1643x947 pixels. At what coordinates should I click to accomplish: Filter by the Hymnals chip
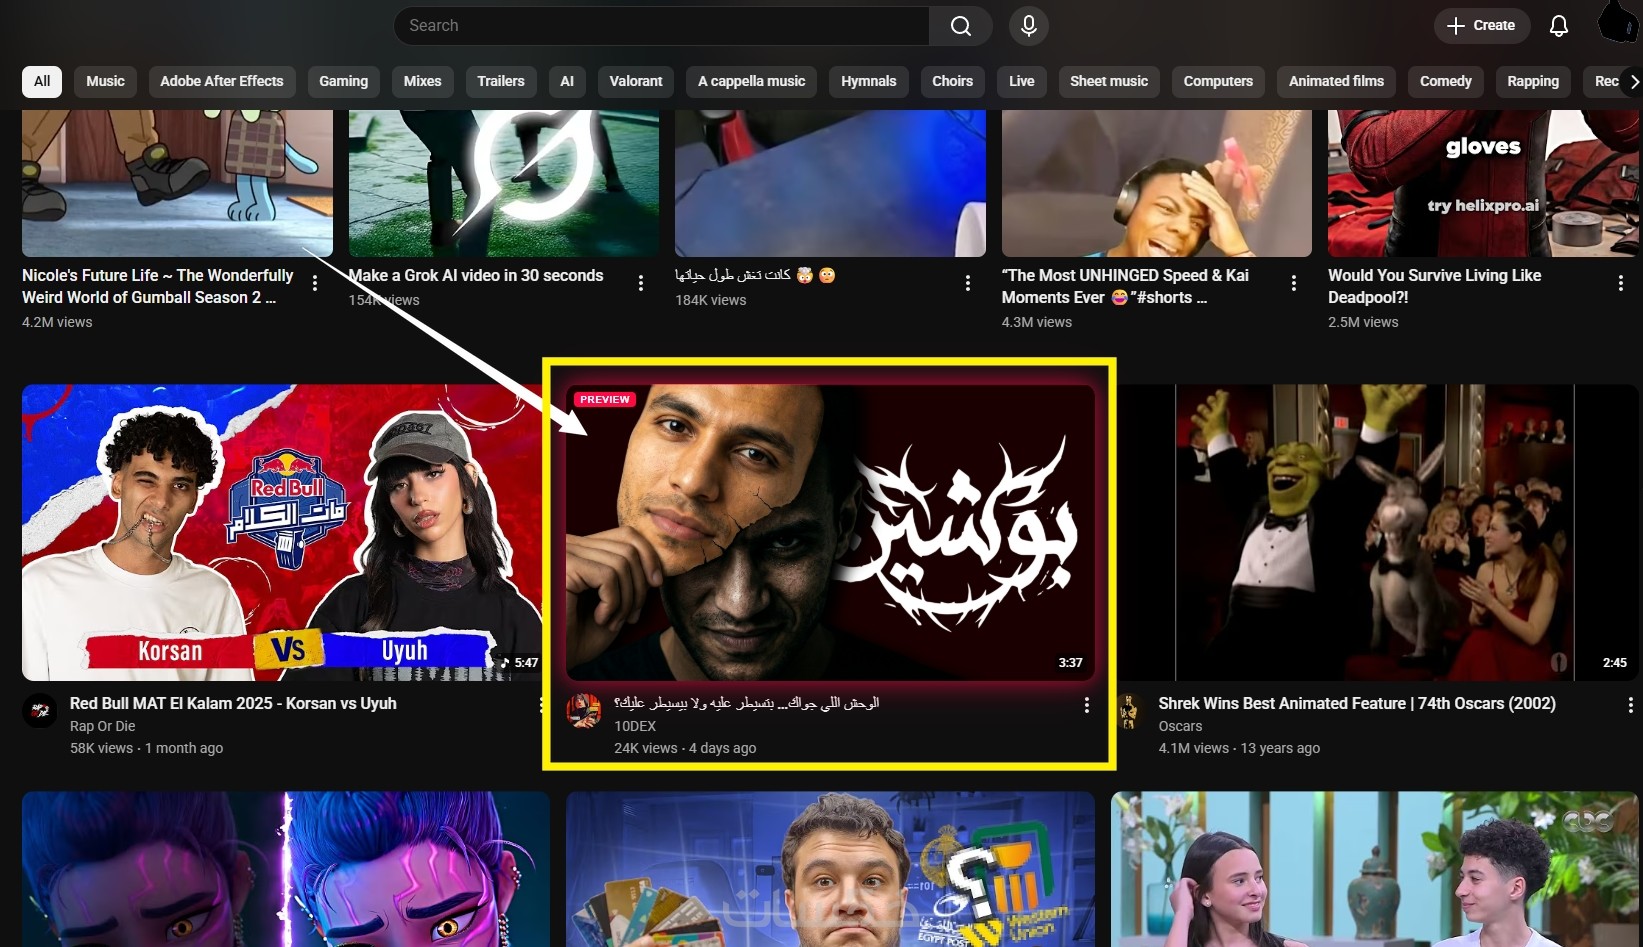pyautogui.click(x=869, y=82)
